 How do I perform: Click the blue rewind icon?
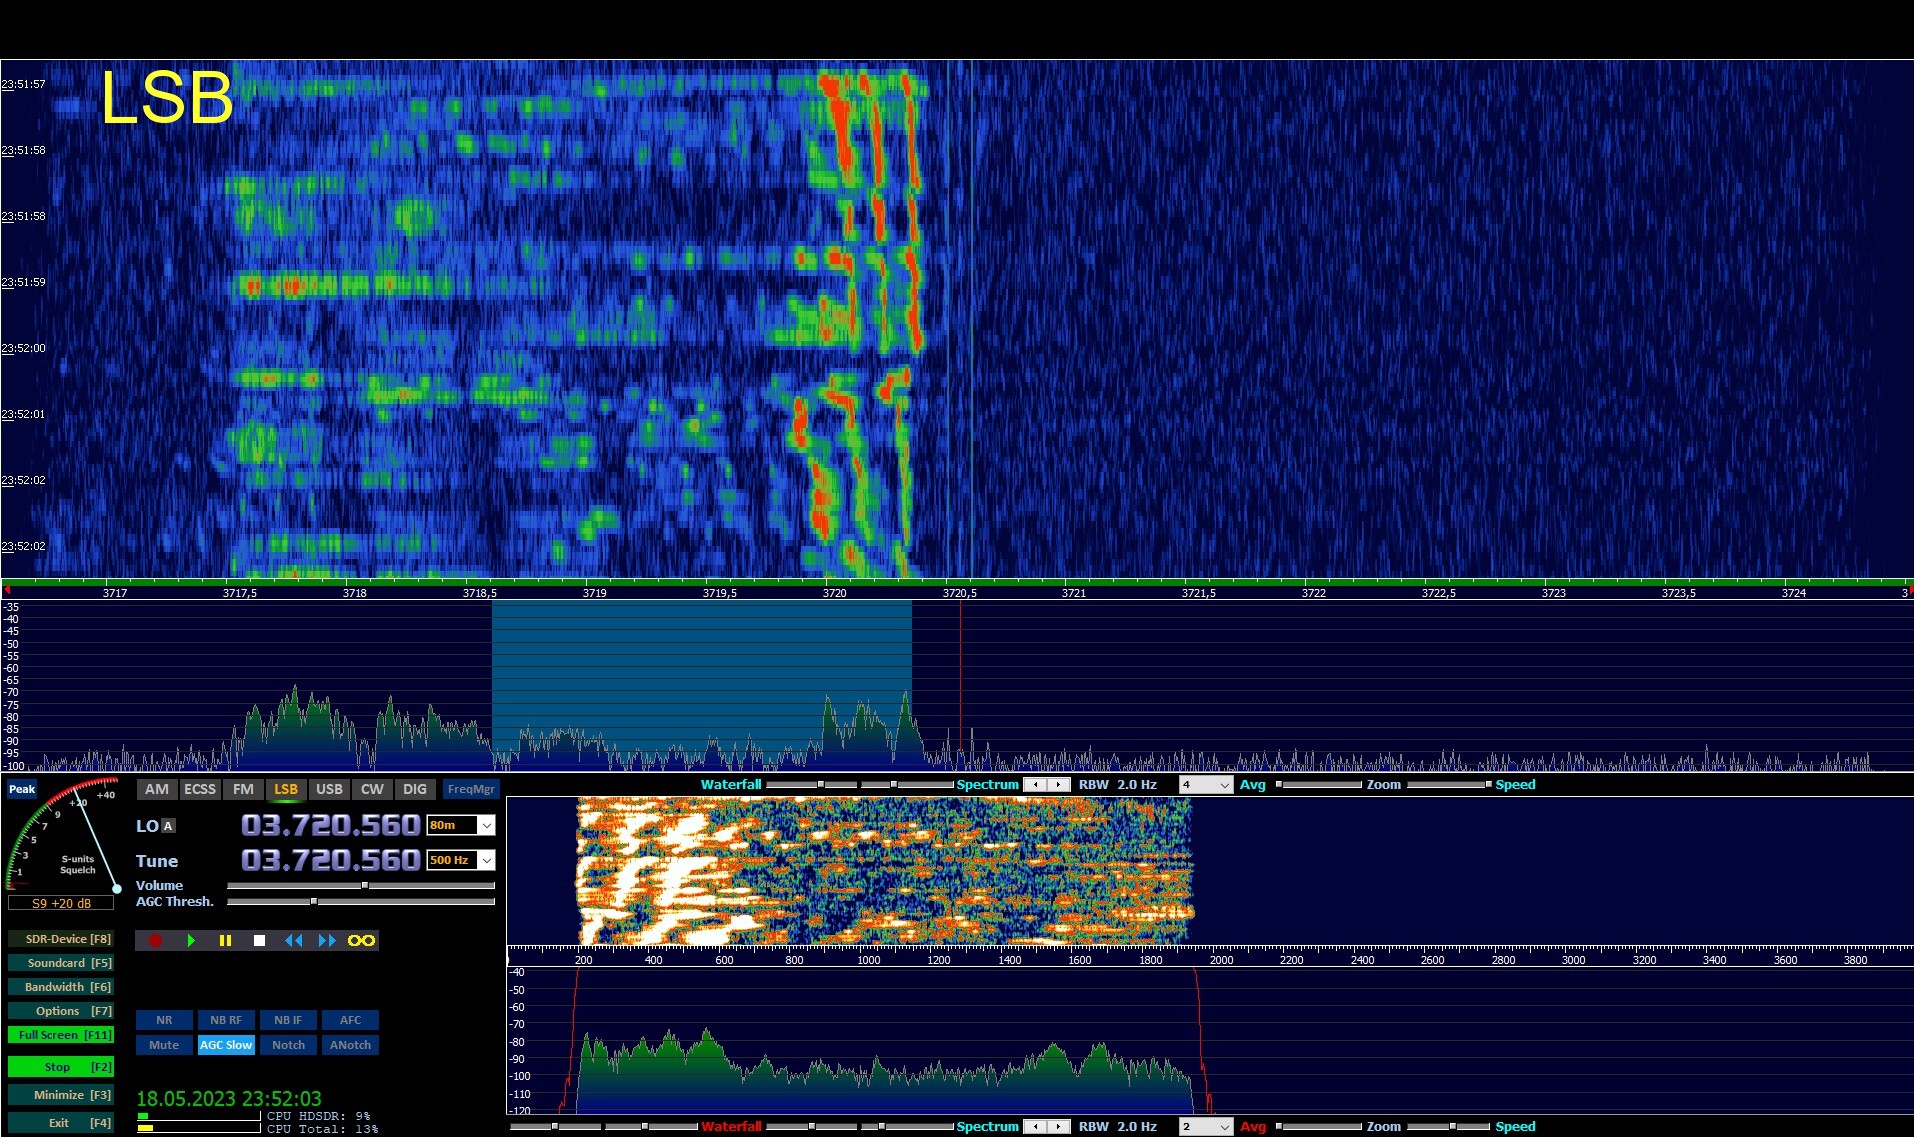[x=293, y=941]
